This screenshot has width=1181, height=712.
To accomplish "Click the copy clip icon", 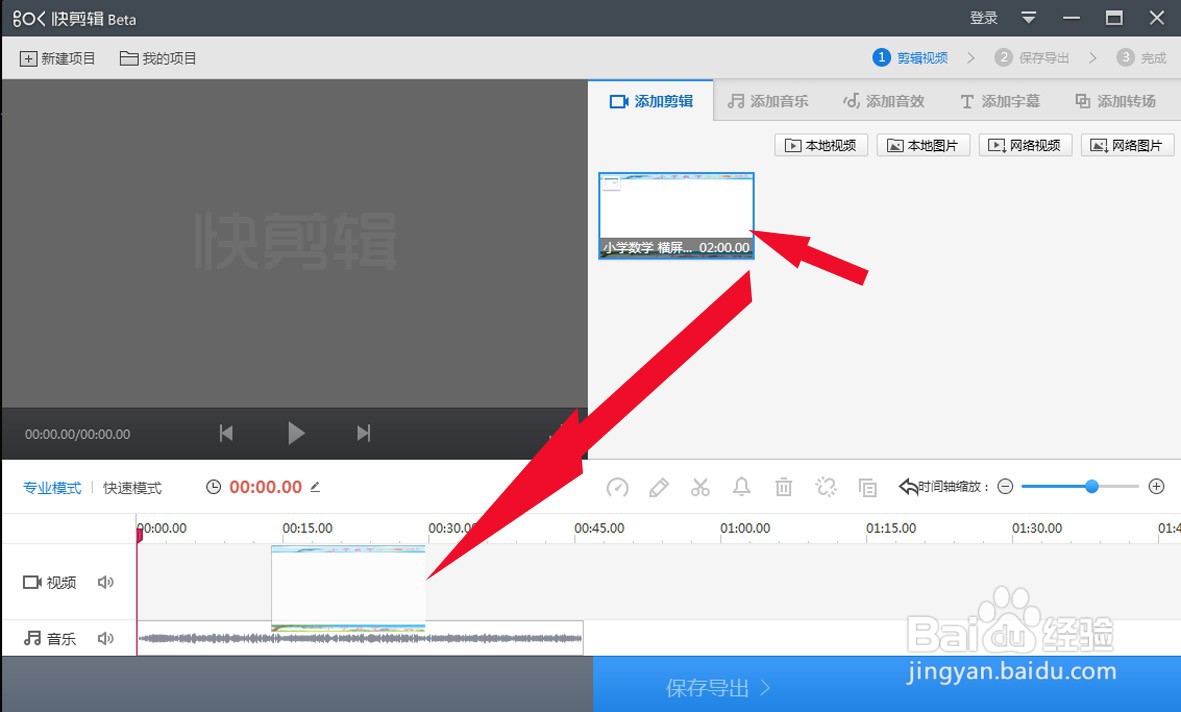I will click(x=867, y=487).
